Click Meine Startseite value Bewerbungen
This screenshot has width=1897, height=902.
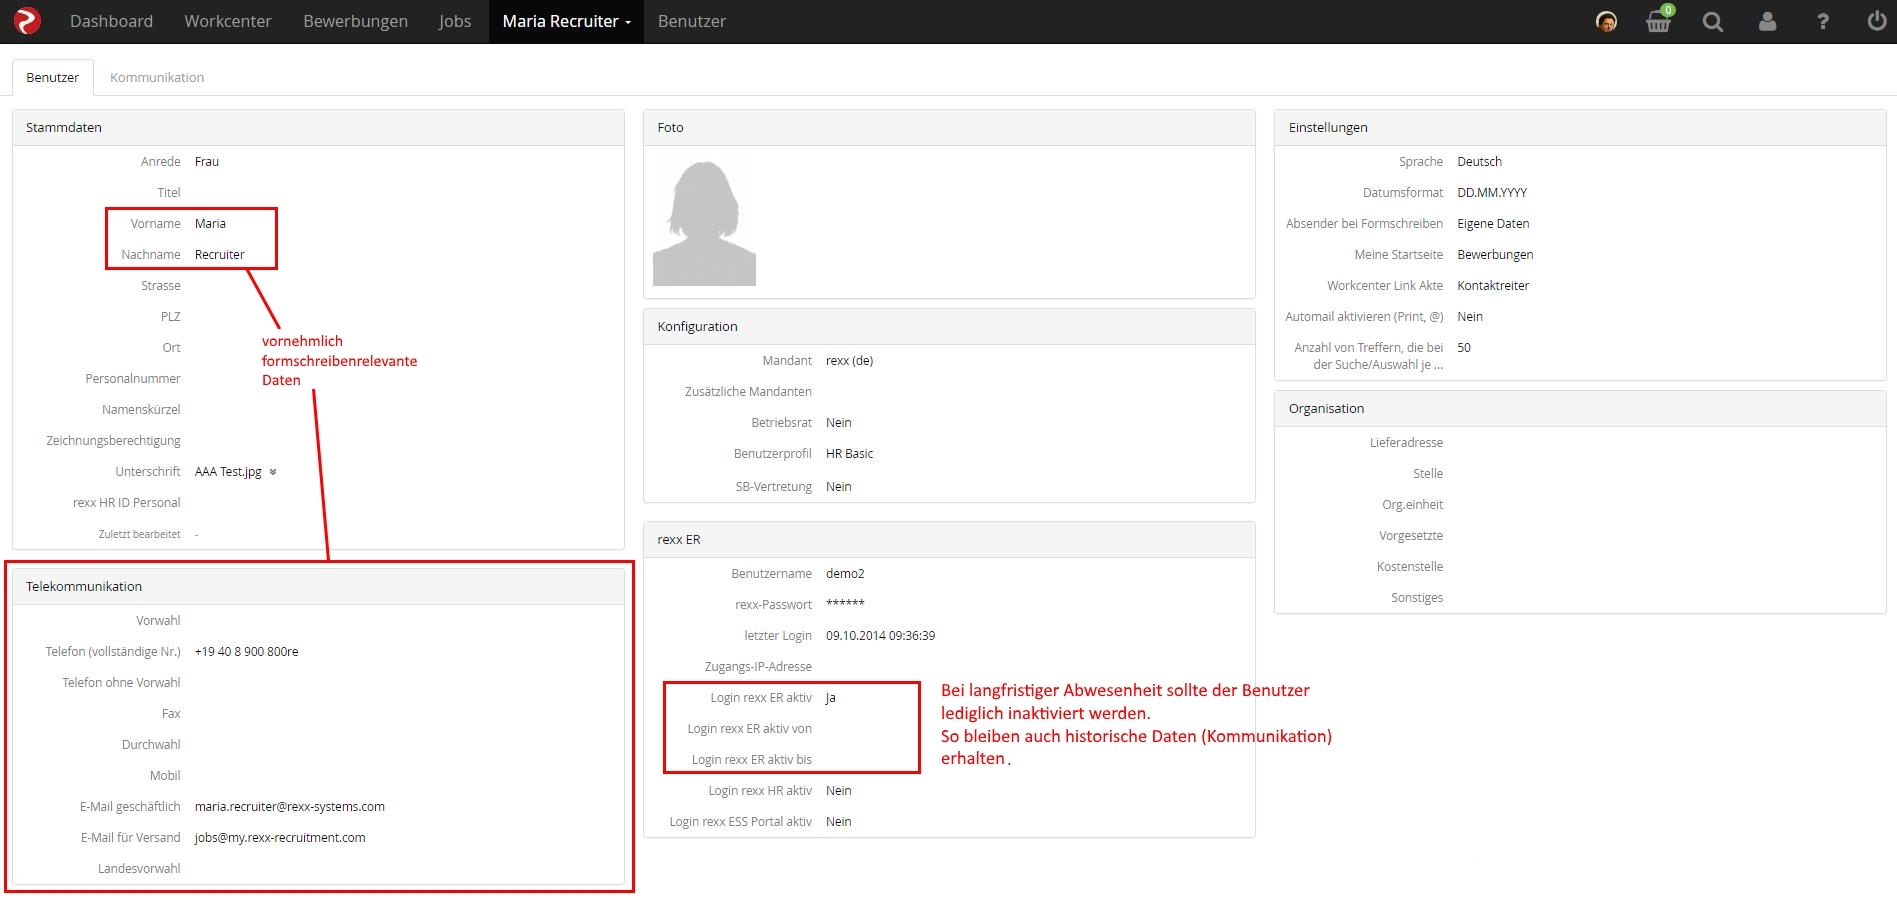point(1495,254)
